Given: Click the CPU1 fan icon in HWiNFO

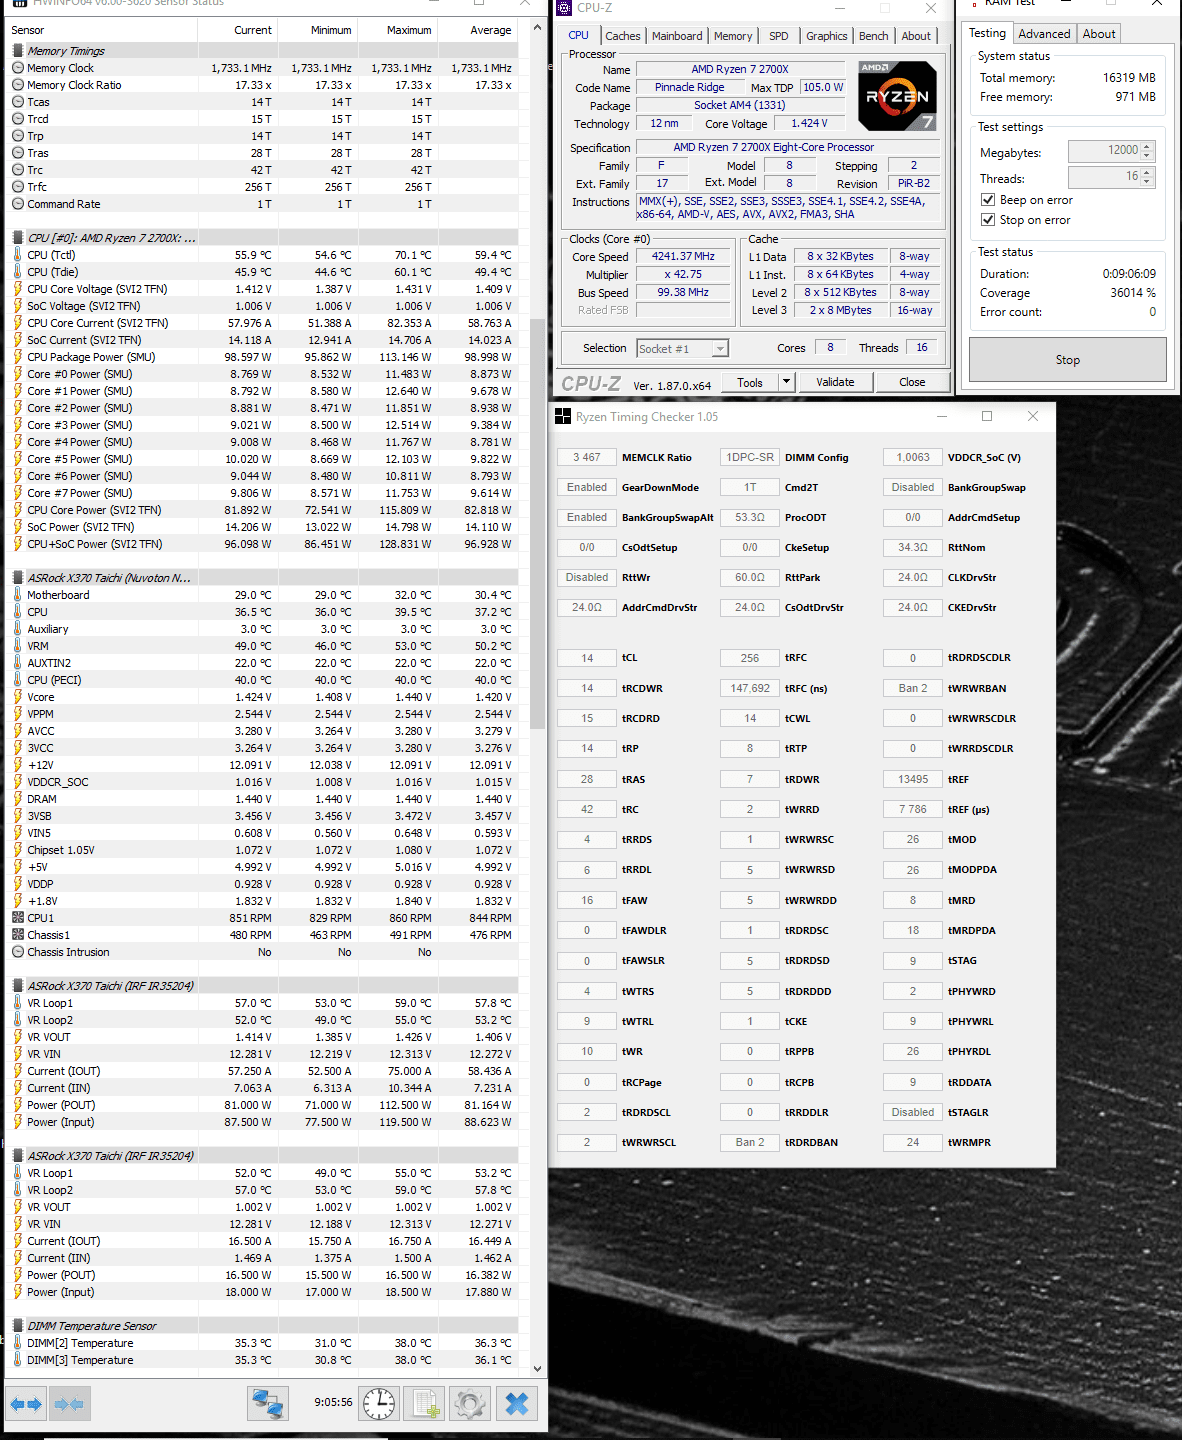Looking at the screenshot, I should [18, 918].
